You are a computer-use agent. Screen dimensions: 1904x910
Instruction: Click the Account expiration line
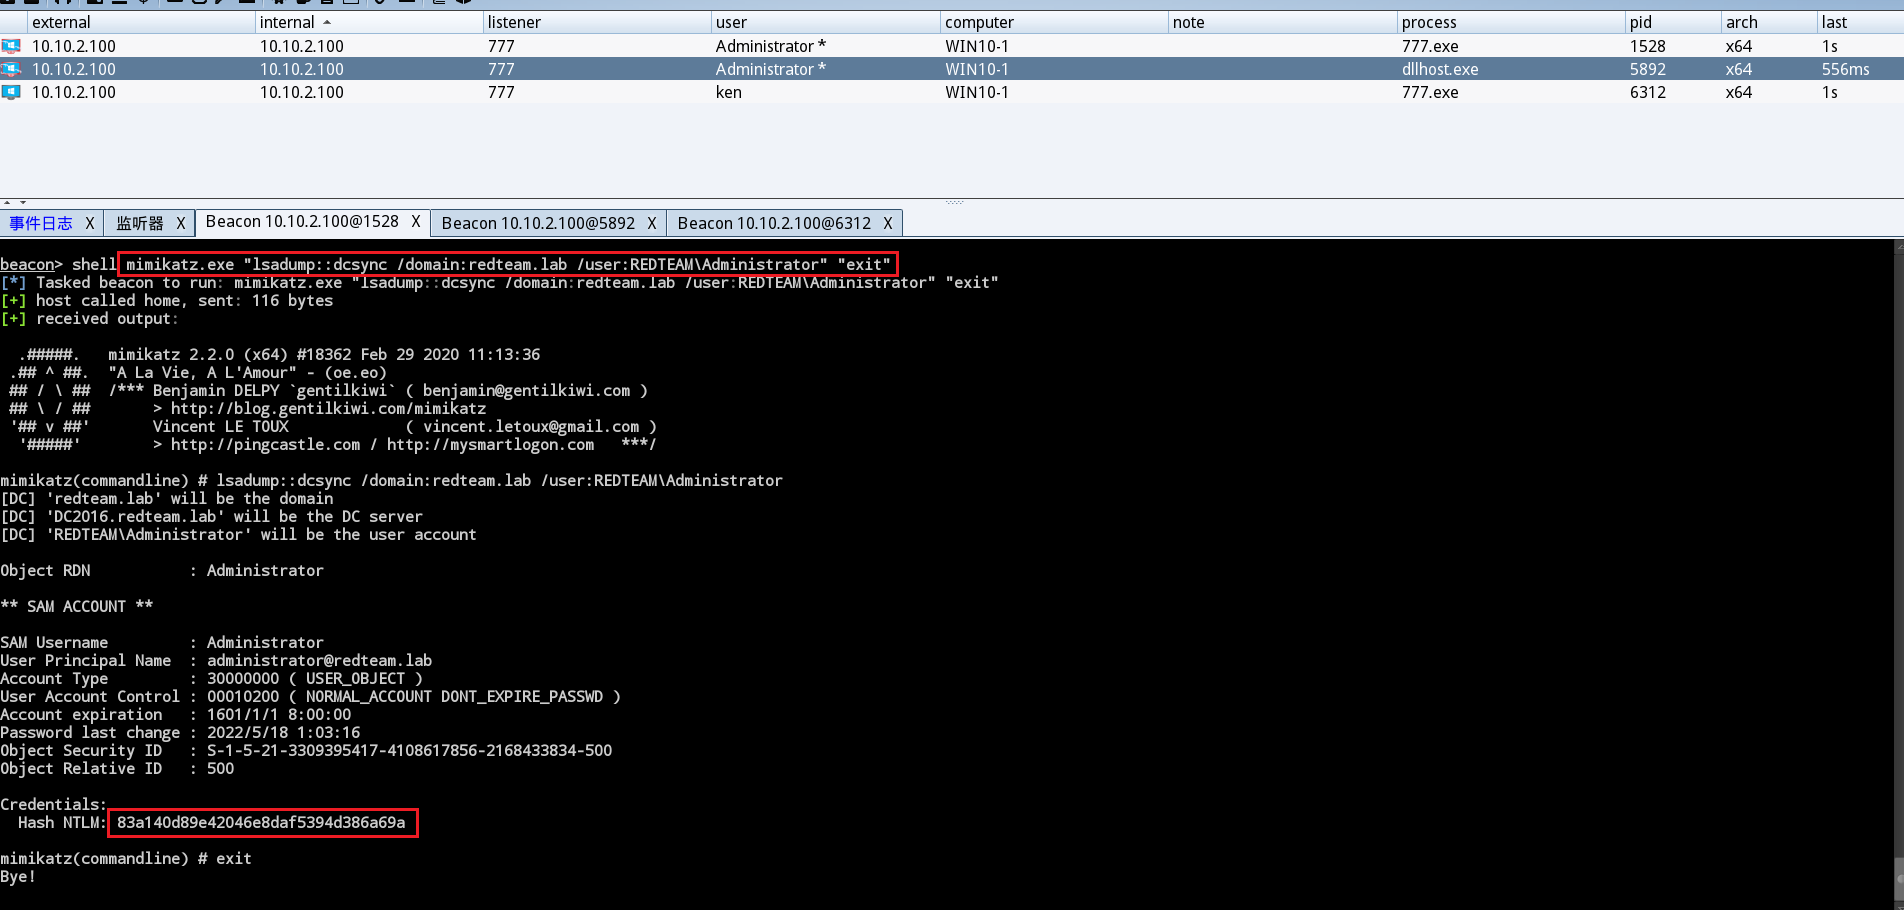pos(176,714)
